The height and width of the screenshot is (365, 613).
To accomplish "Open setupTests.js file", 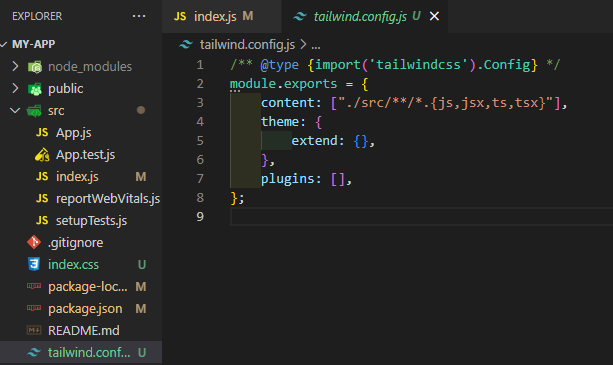I will (x=91, y=220).
